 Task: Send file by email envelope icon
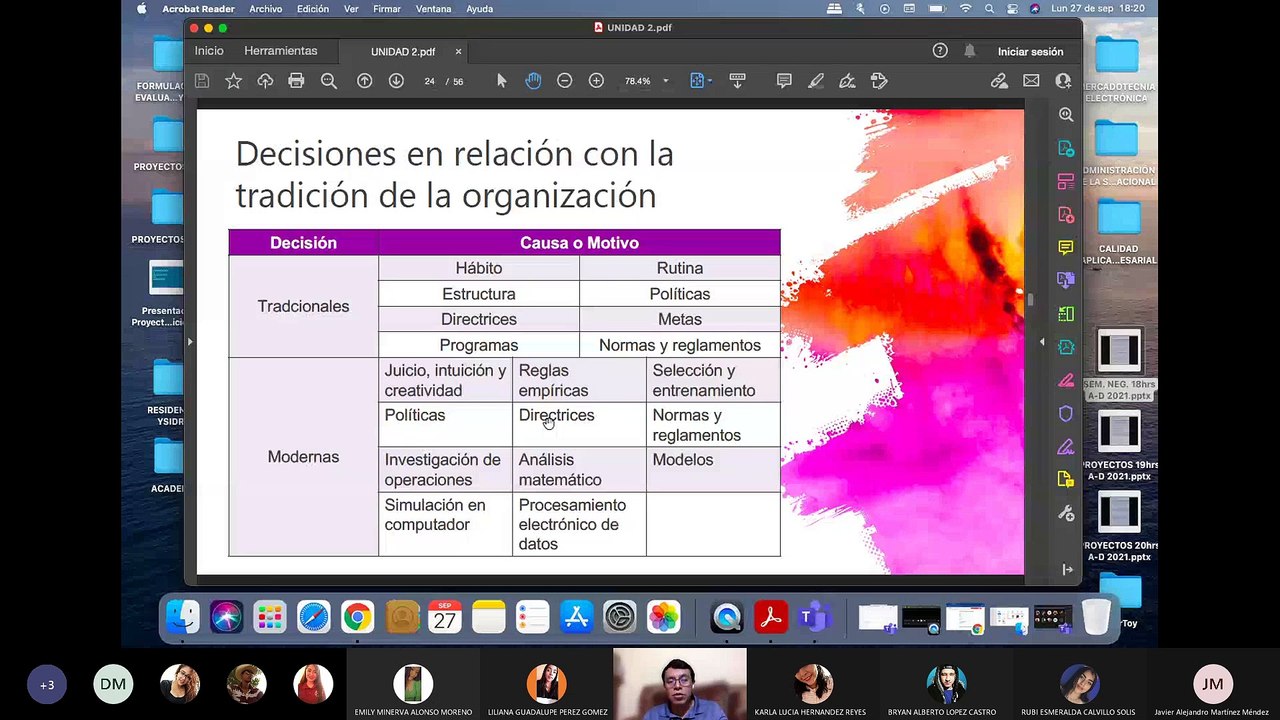[1031, 81]
